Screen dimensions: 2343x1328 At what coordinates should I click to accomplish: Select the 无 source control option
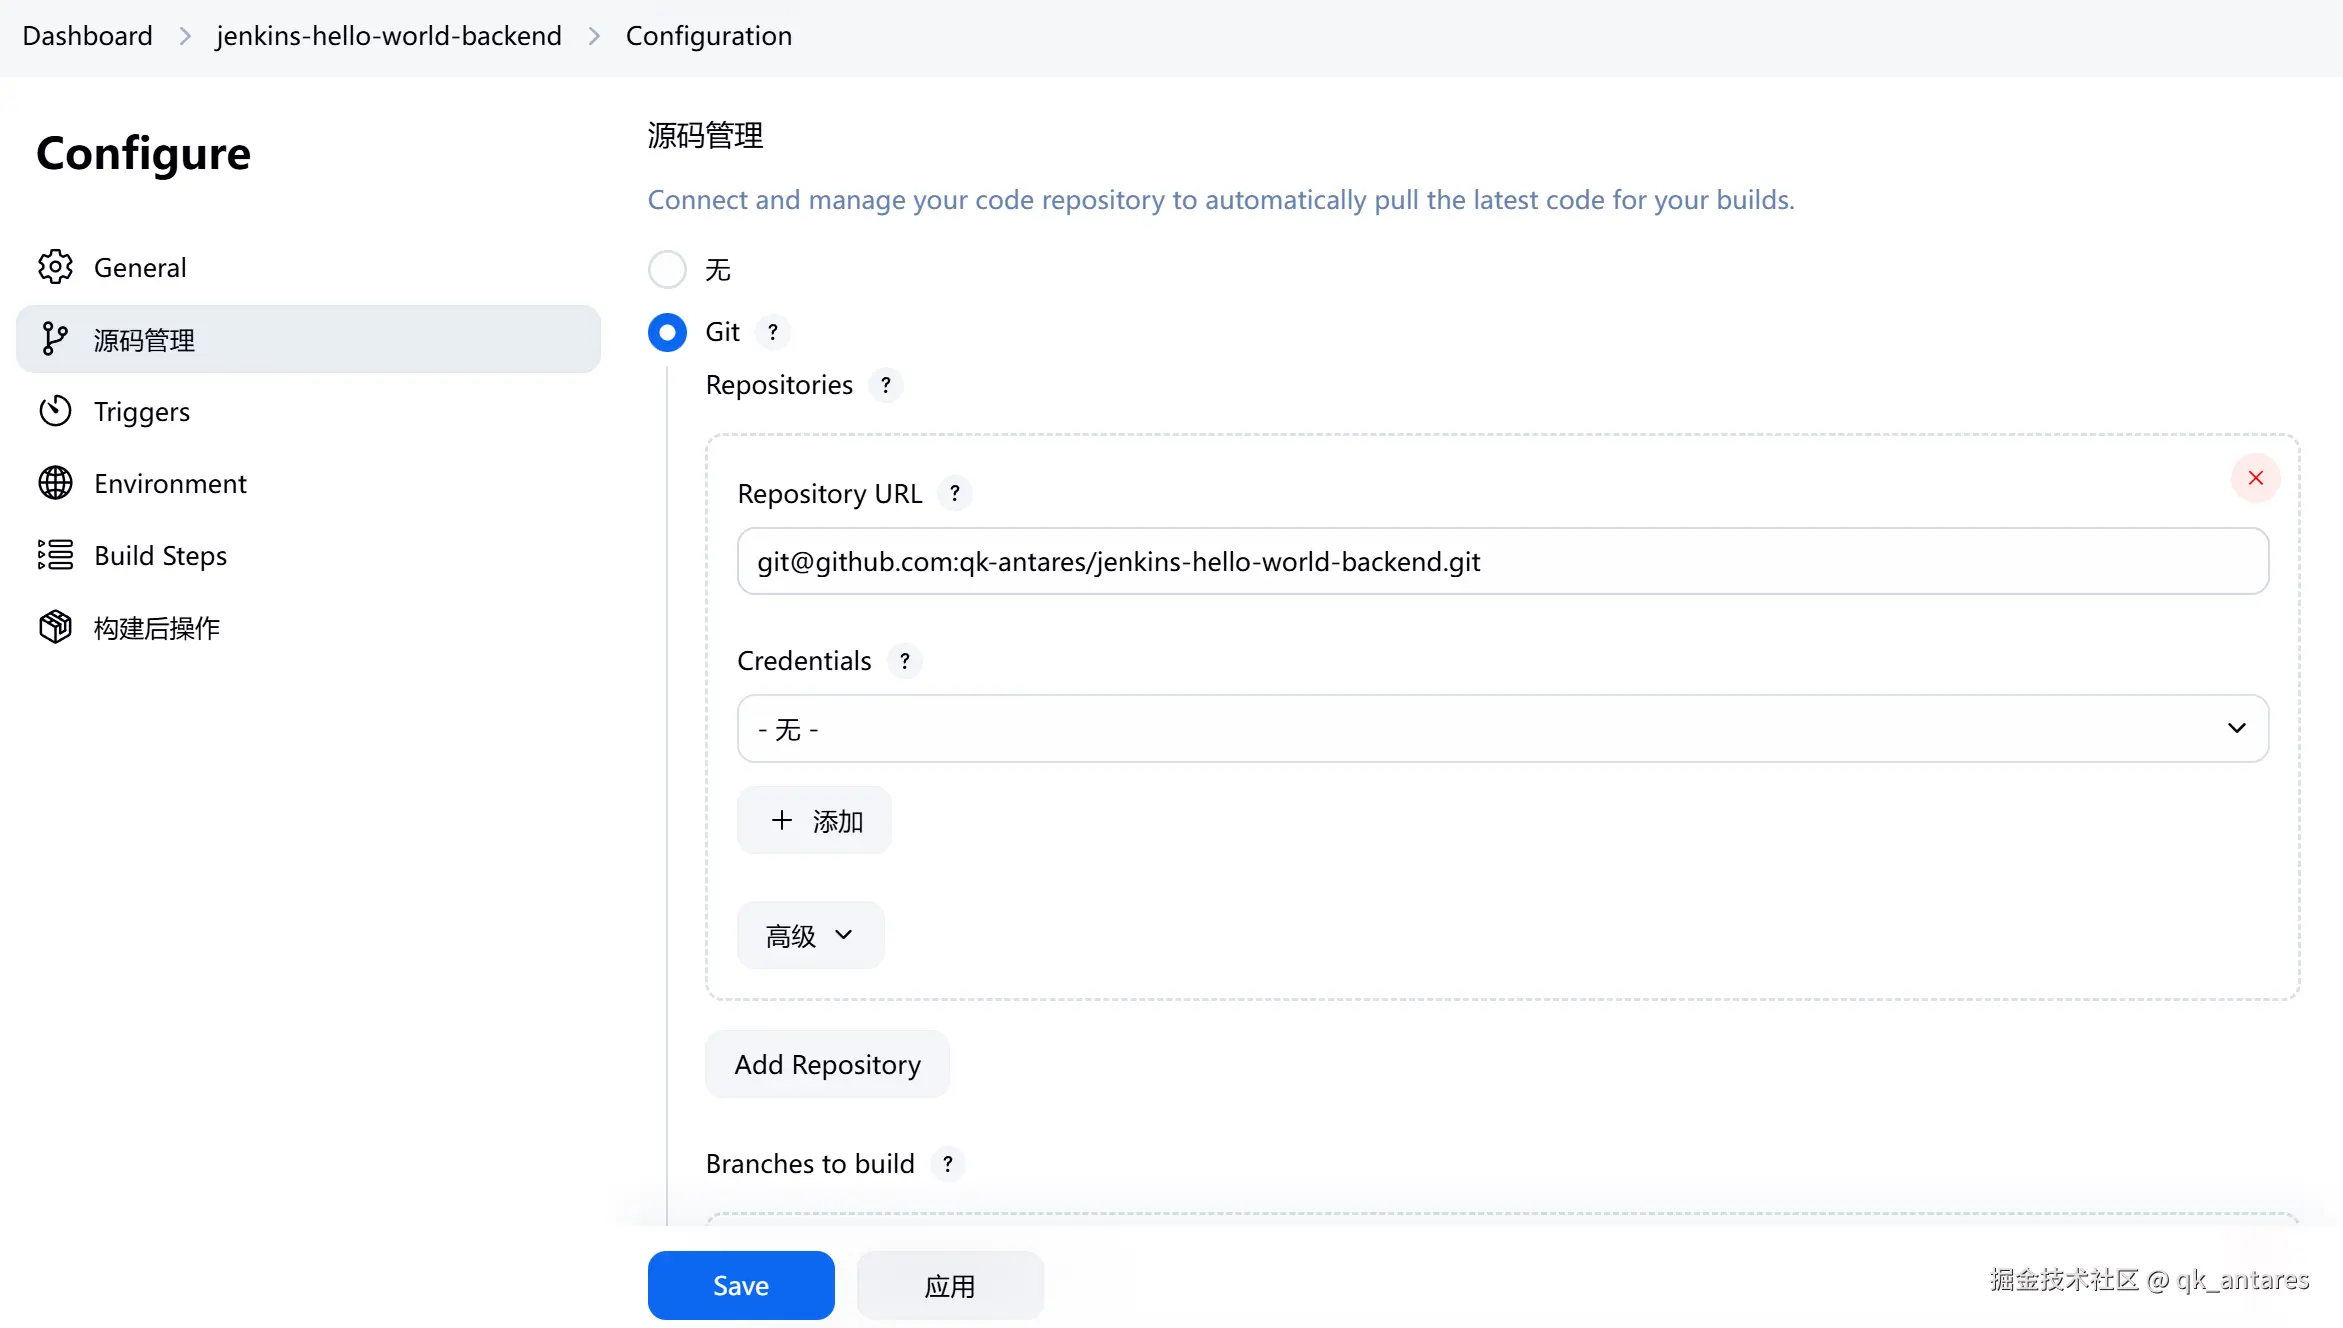(667, 269)
